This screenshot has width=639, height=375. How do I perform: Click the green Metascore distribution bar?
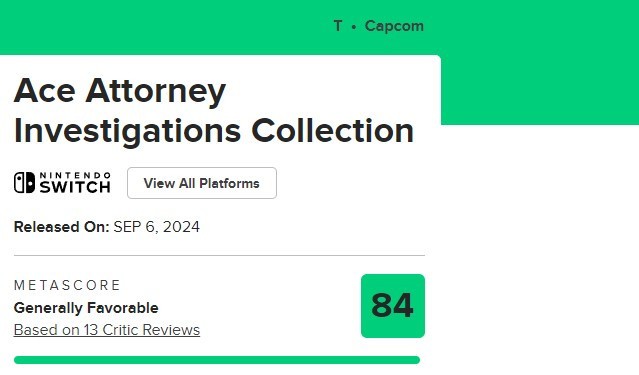click(217, 360)
